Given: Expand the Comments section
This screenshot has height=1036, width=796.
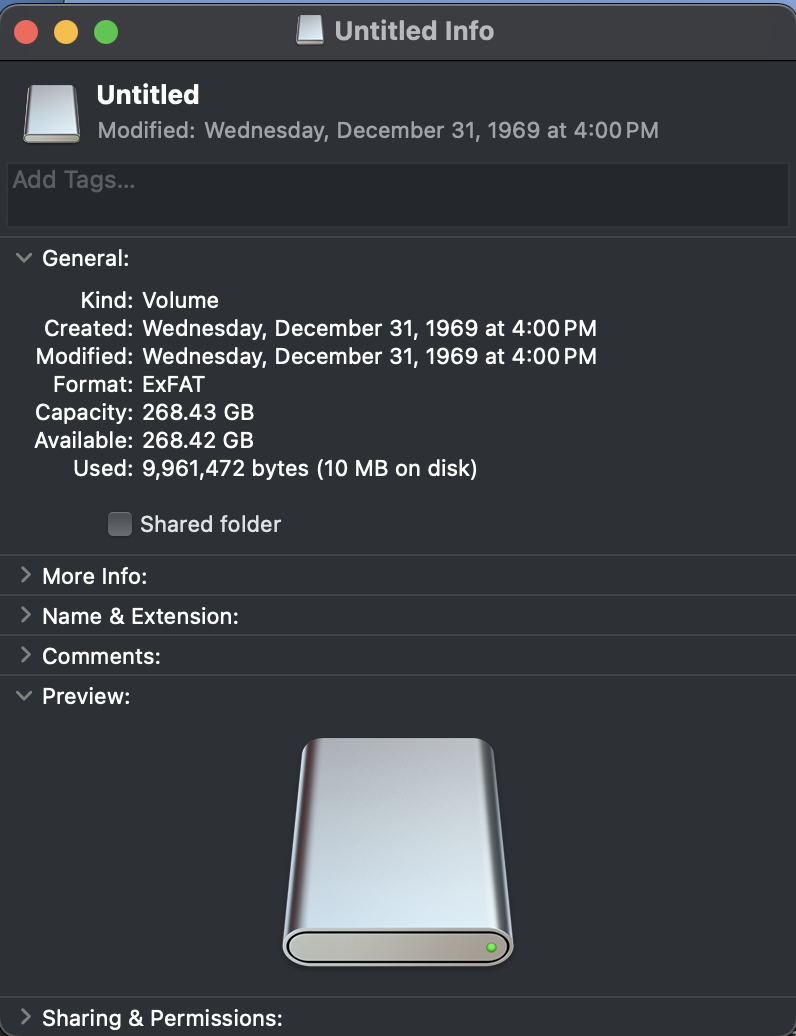Looking at the screenshot, I should tap(25, 656).
